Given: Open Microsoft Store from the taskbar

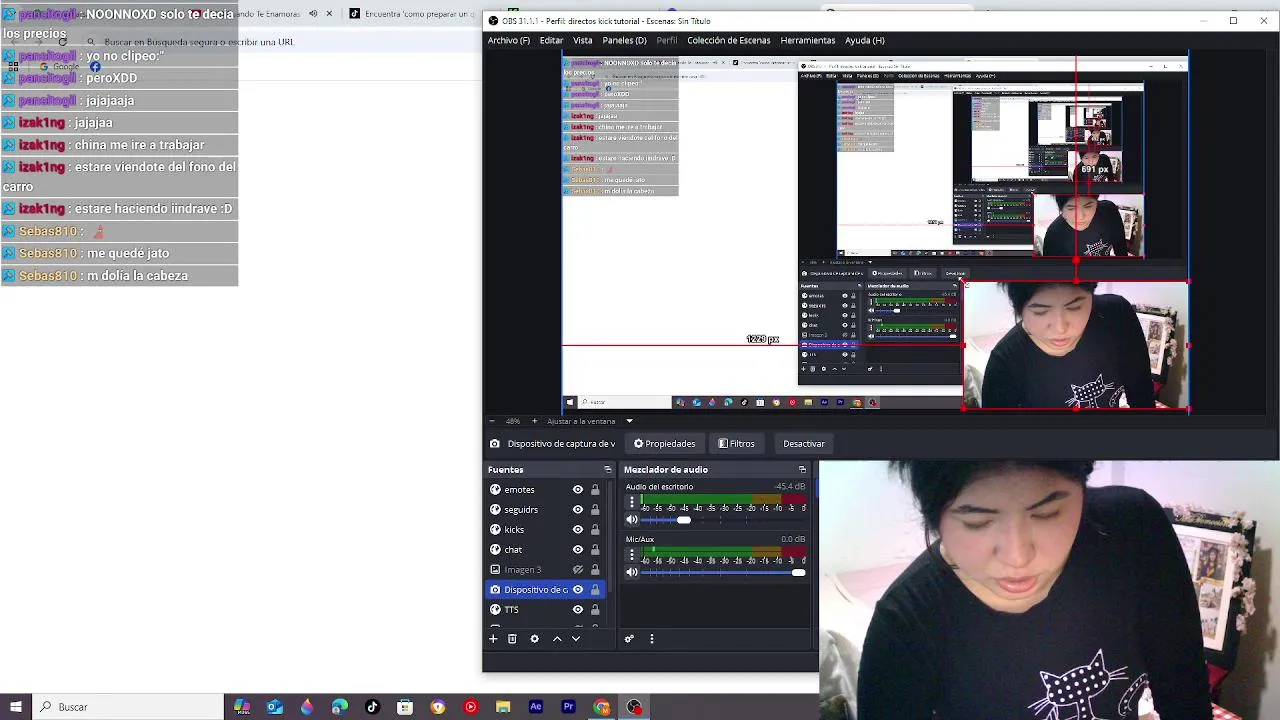Looking at the screenshot, I should point(405,707).
